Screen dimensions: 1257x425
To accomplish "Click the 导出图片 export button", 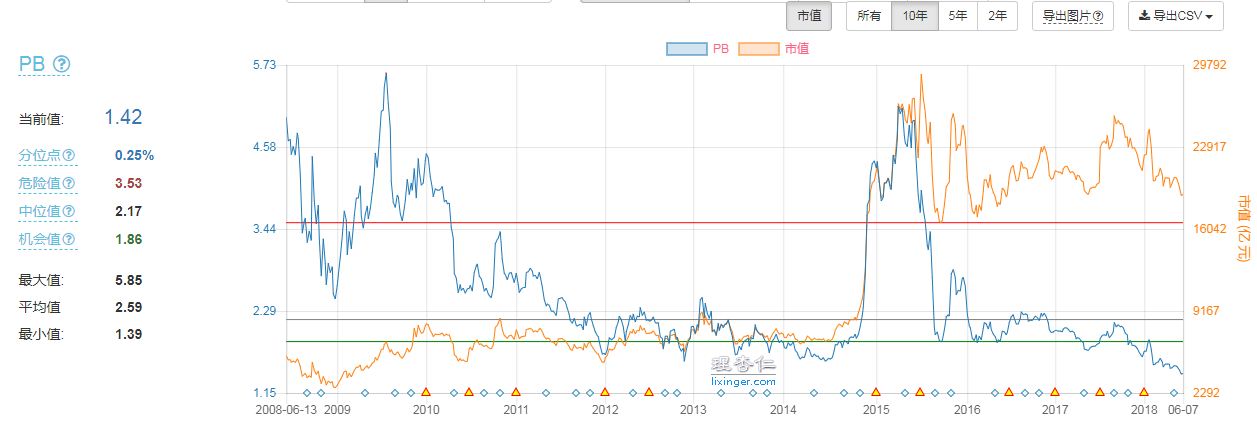I will click(x=1072, y=16).
